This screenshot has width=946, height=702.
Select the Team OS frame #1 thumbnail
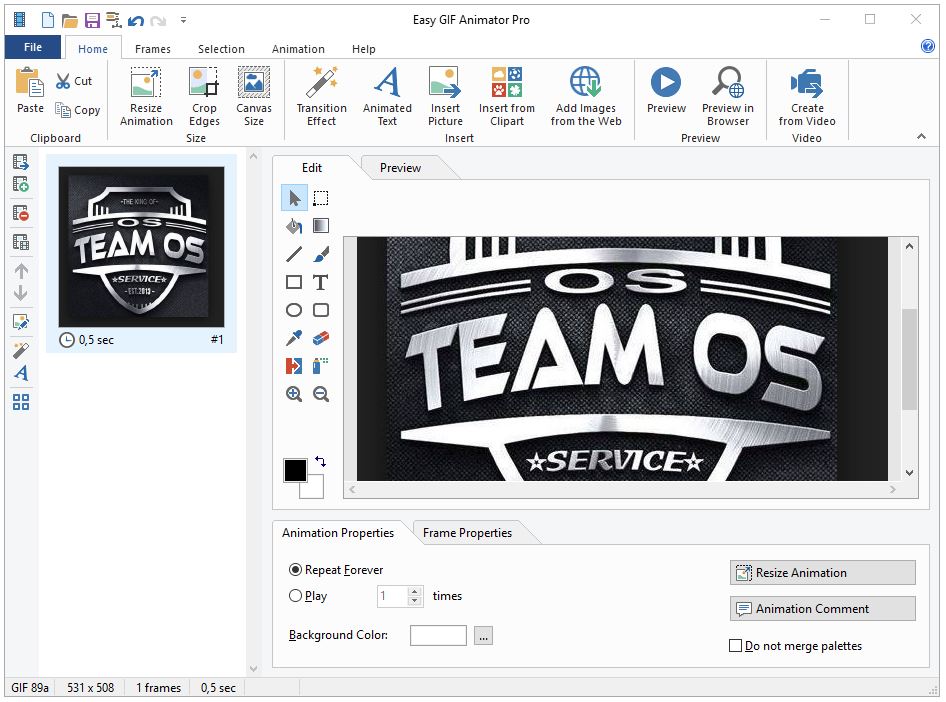(x=141, y=247)
